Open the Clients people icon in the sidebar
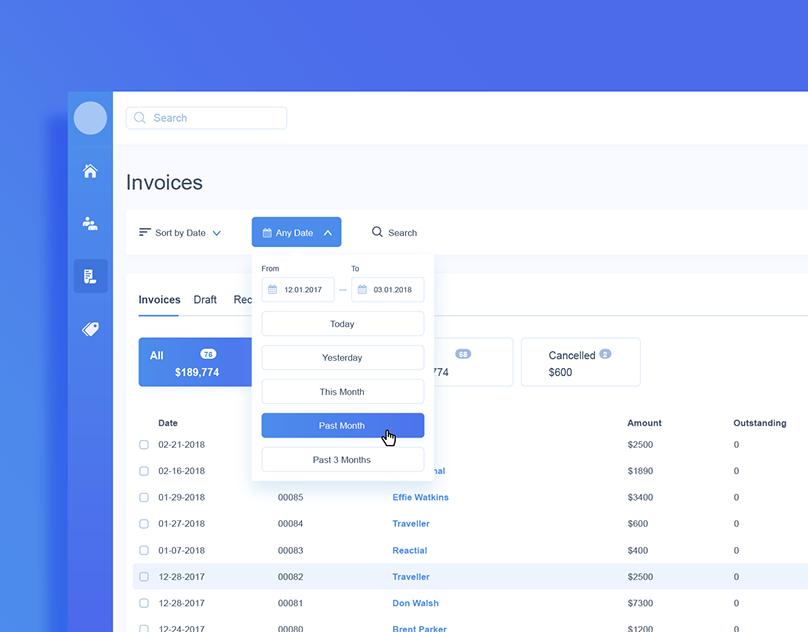The width and height of the screenshot is (808, 632). click(90, 223)
